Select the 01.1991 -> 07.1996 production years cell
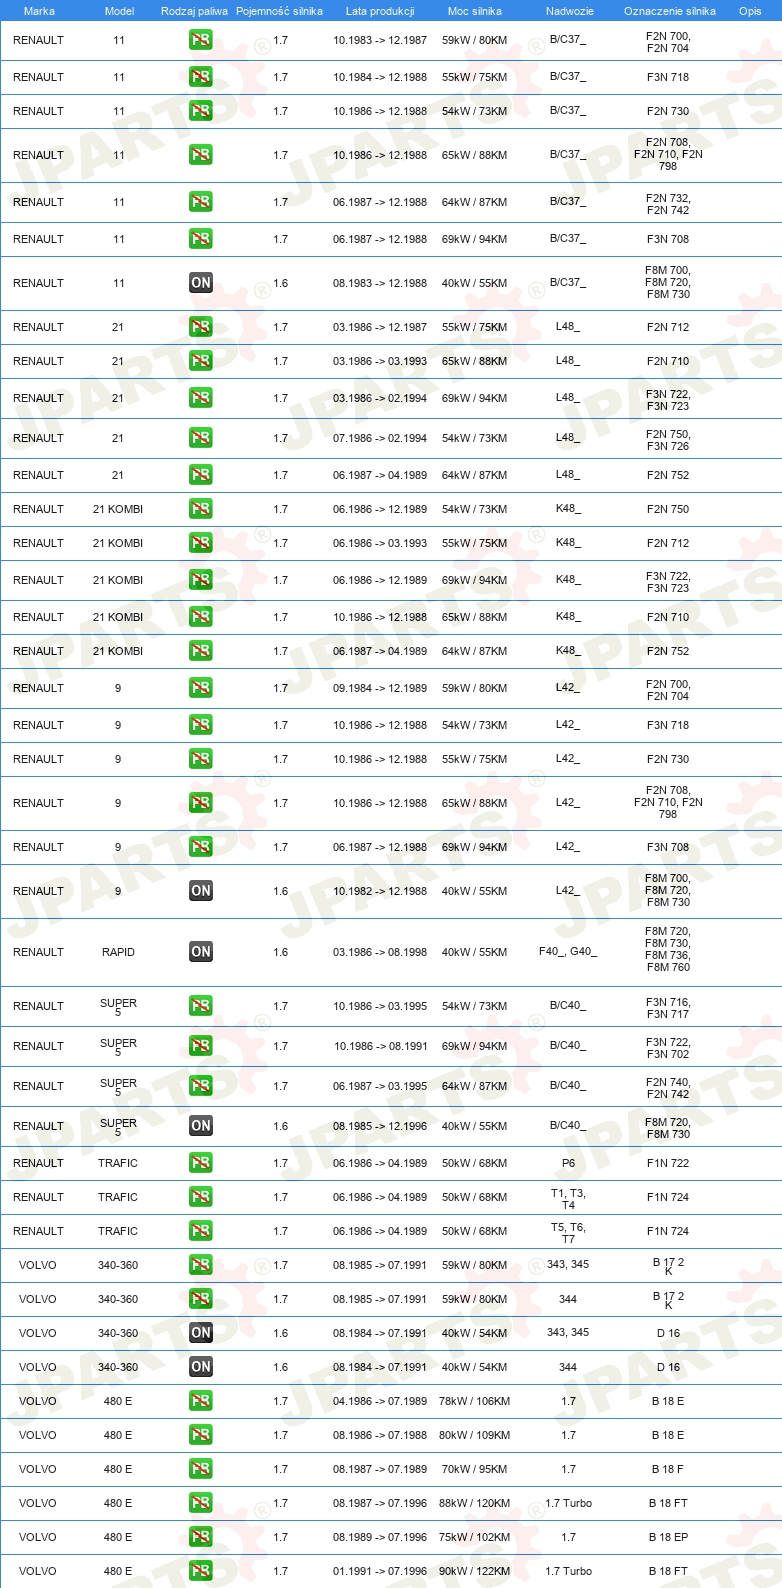Viewport: 782px width, 1588px height. pyautogui.click(x=380, y=1571)
